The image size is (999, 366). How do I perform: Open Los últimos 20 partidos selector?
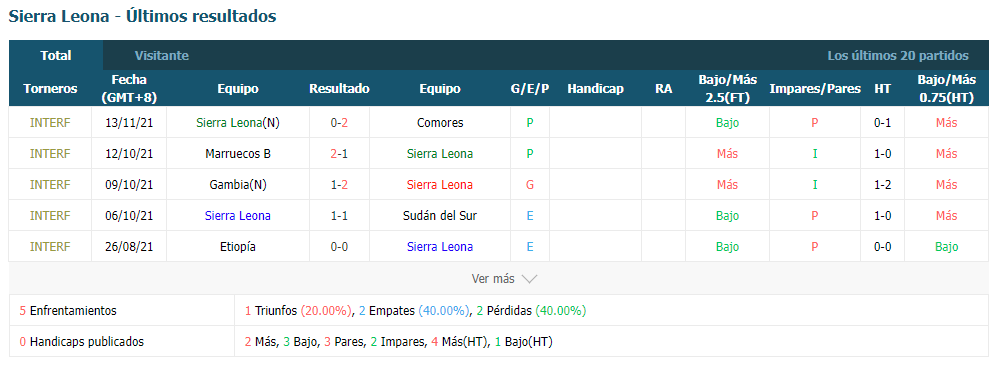[898, 55]
